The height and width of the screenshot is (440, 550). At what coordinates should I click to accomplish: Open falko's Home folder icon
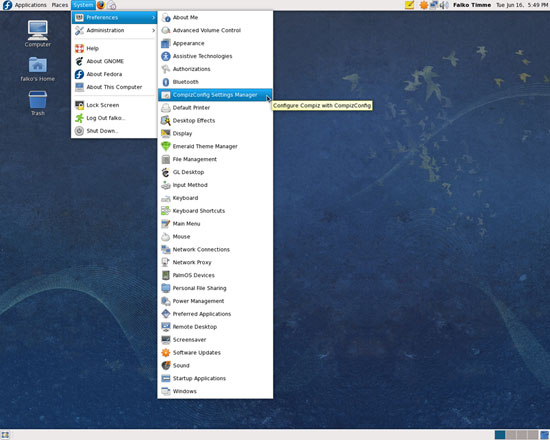click(38, 69)
